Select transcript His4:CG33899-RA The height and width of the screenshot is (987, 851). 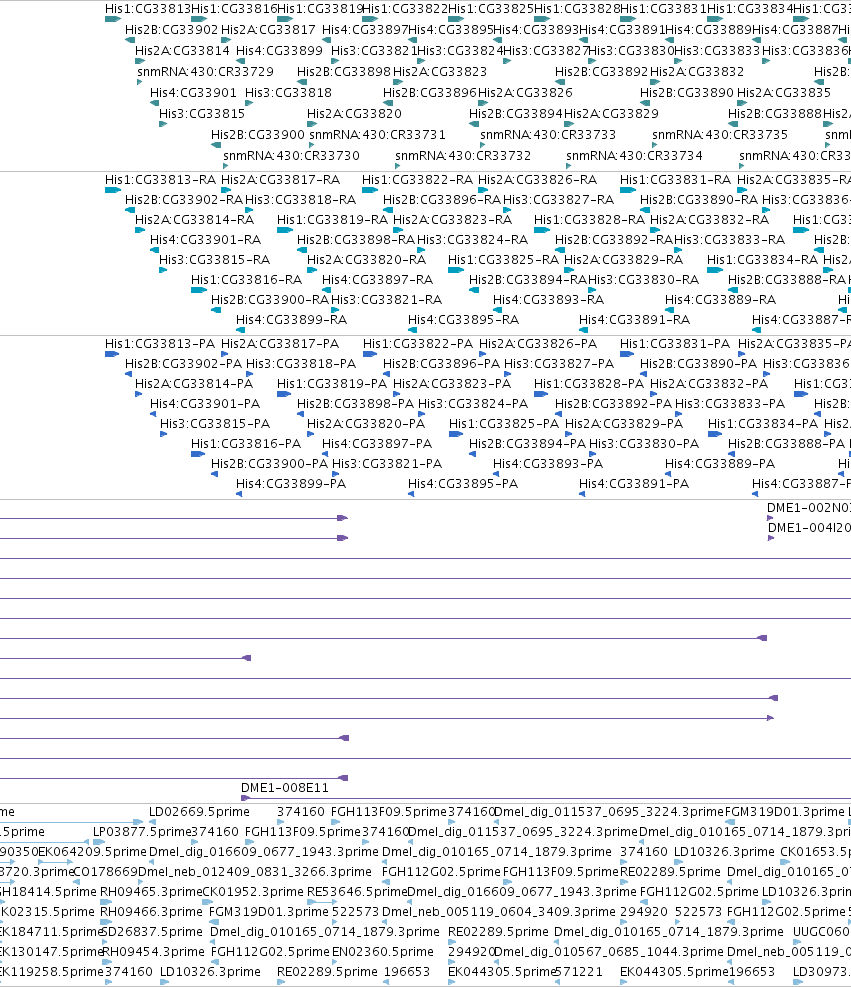point(291,320)
